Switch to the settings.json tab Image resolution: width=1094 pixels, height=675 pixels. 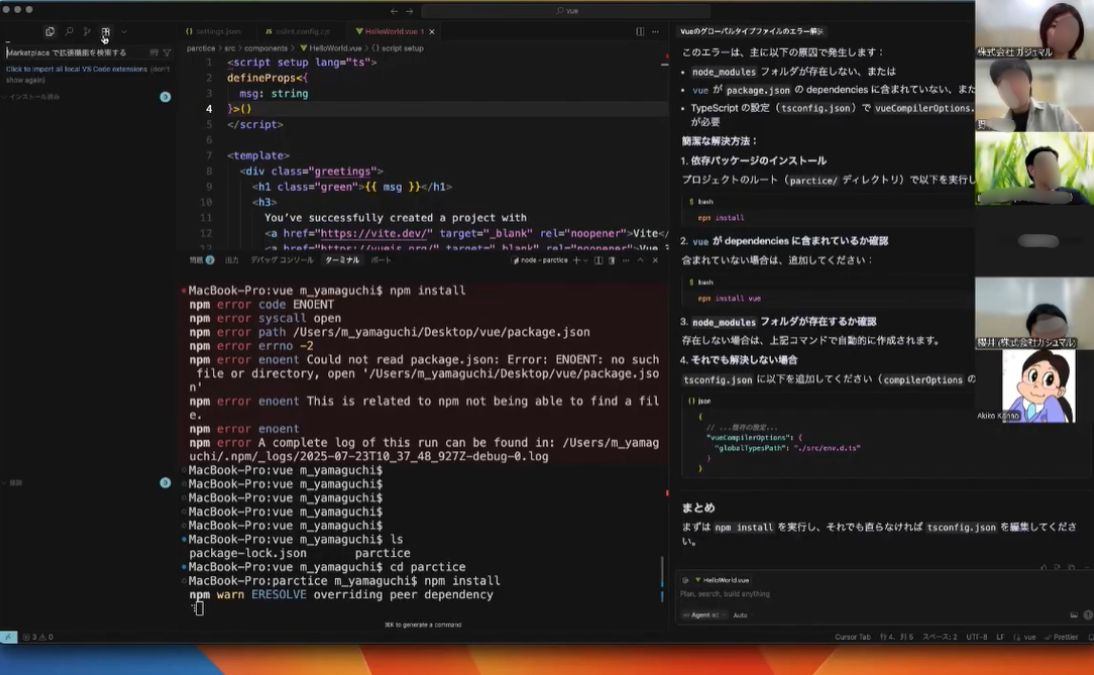[213, 32]
